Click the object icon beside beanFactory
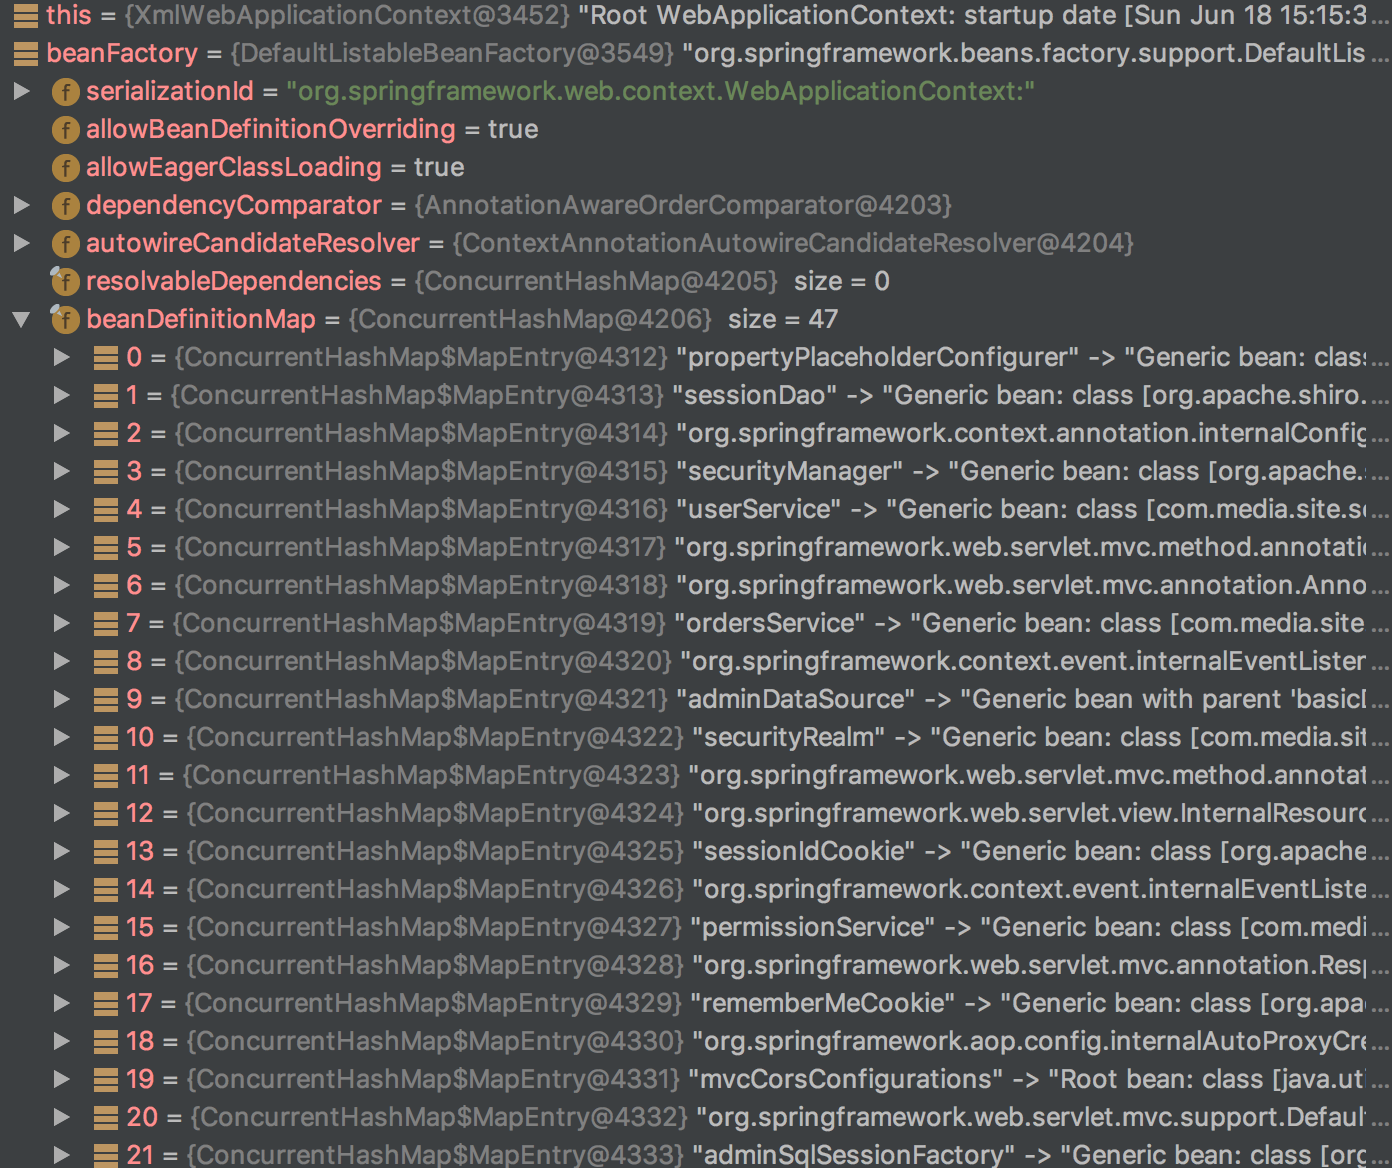This screenshot has width=1392, height=1168. coord(26,54)
